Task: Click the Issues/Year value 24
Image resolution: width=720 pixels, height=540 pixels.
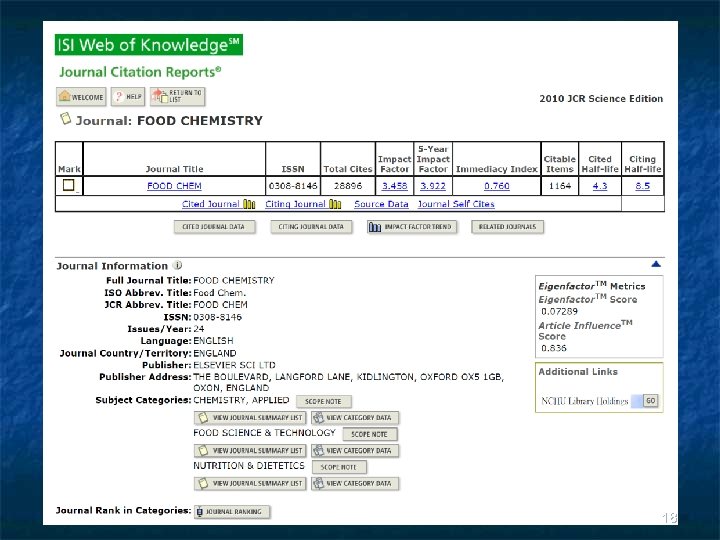Action: click(198, 329)
